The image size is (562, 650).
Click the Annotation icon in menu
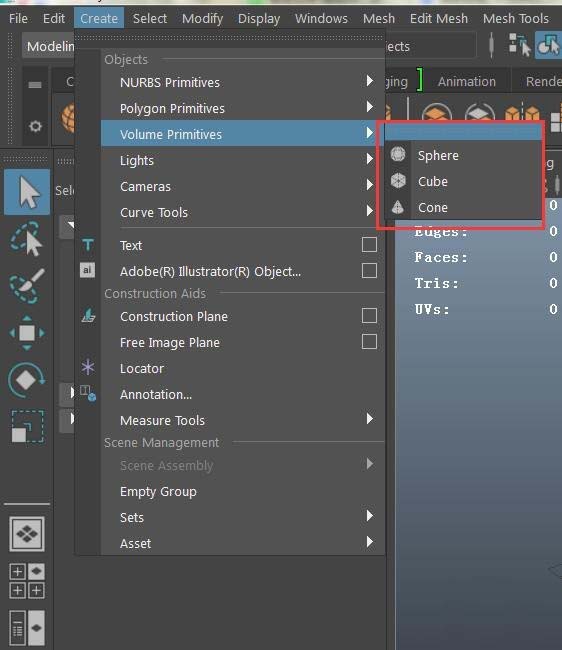88,393
